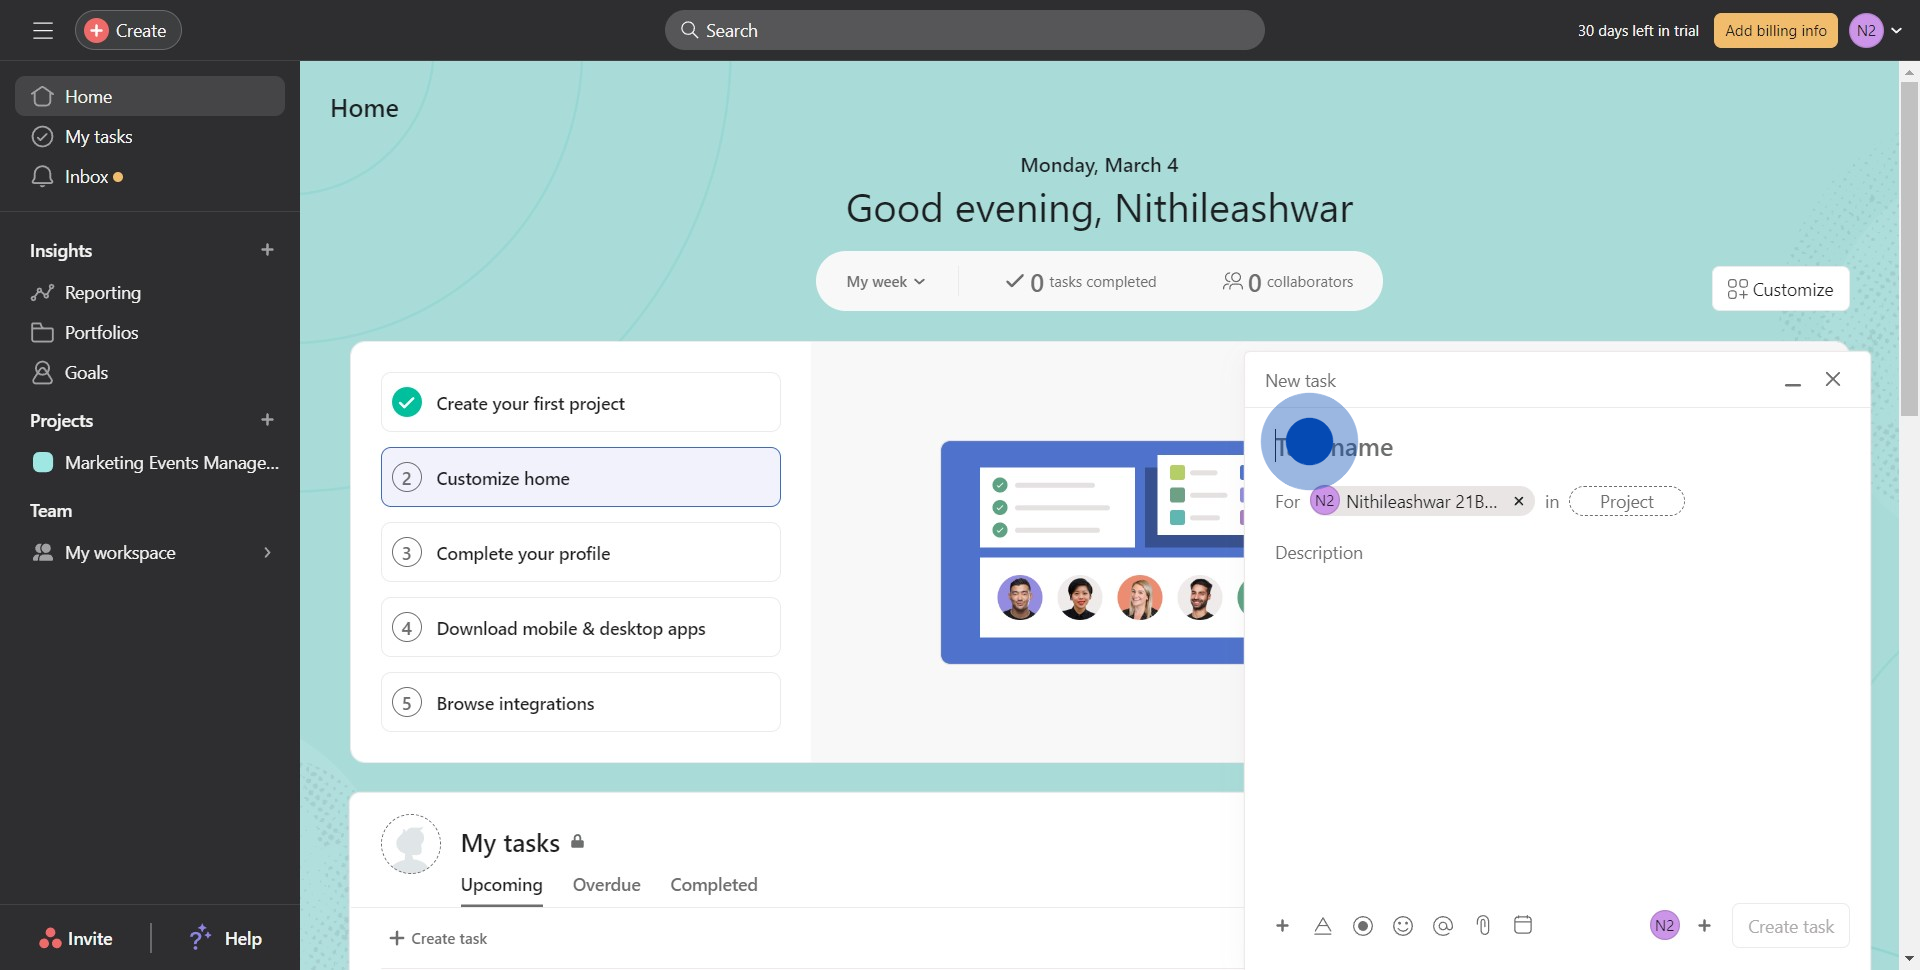Click the record video icon
The width and height of the screenshot is (1920, 970).
coord(1363,926)
